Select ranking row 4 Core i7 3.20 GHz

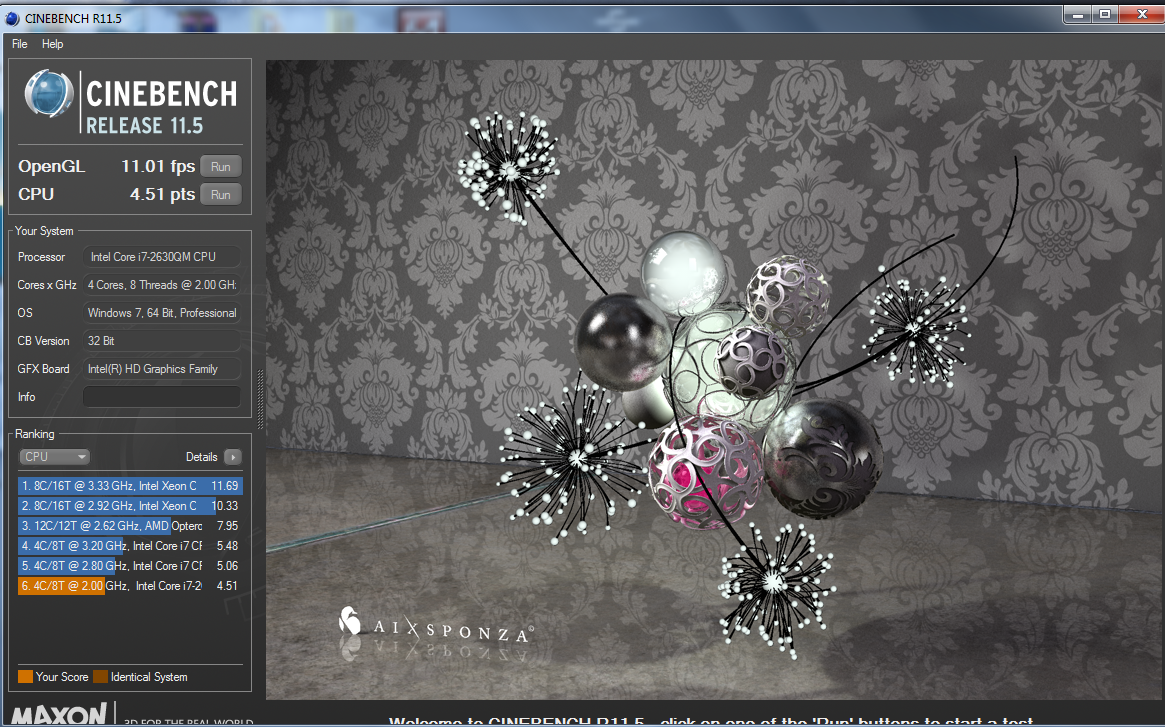130,546
